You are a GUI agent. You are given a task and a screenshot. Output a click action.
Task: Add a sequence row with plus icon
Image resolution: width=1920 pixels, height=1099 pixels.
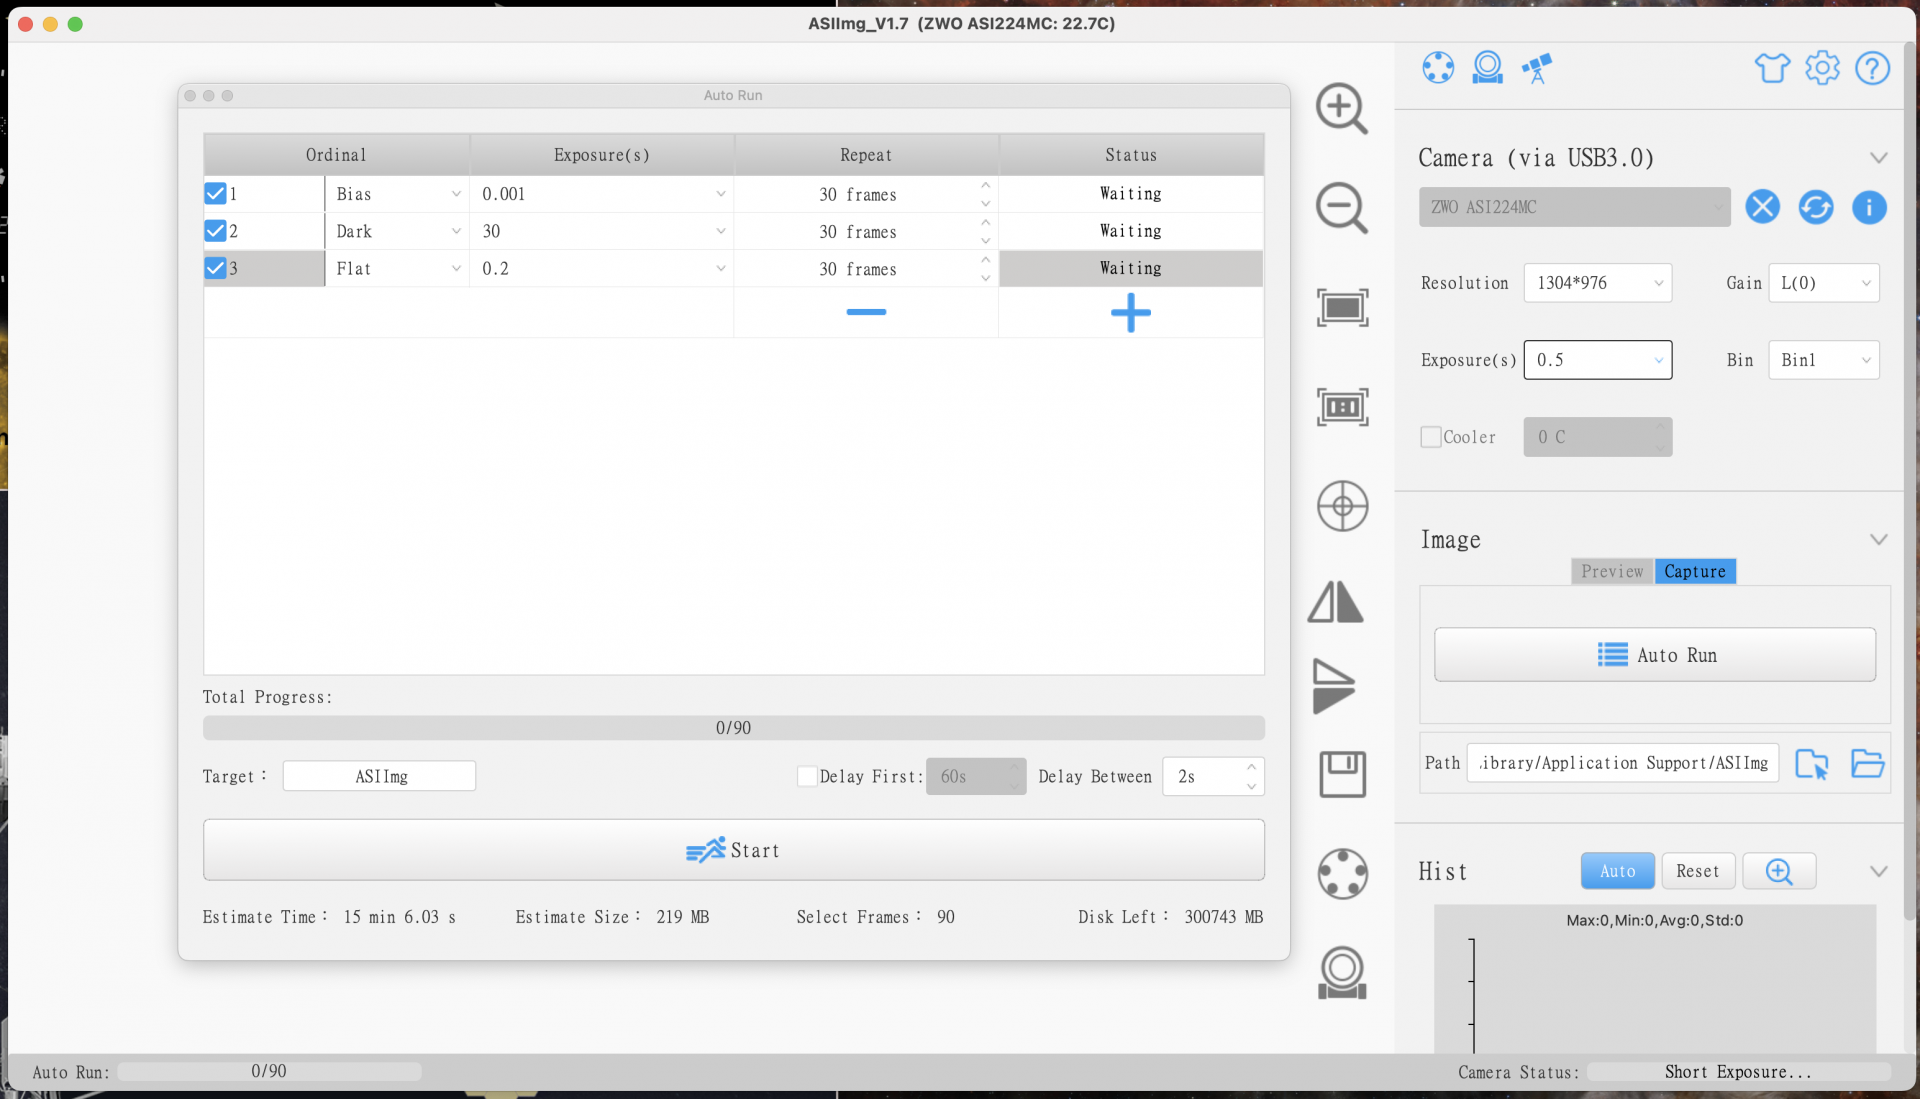point(1131,313)
